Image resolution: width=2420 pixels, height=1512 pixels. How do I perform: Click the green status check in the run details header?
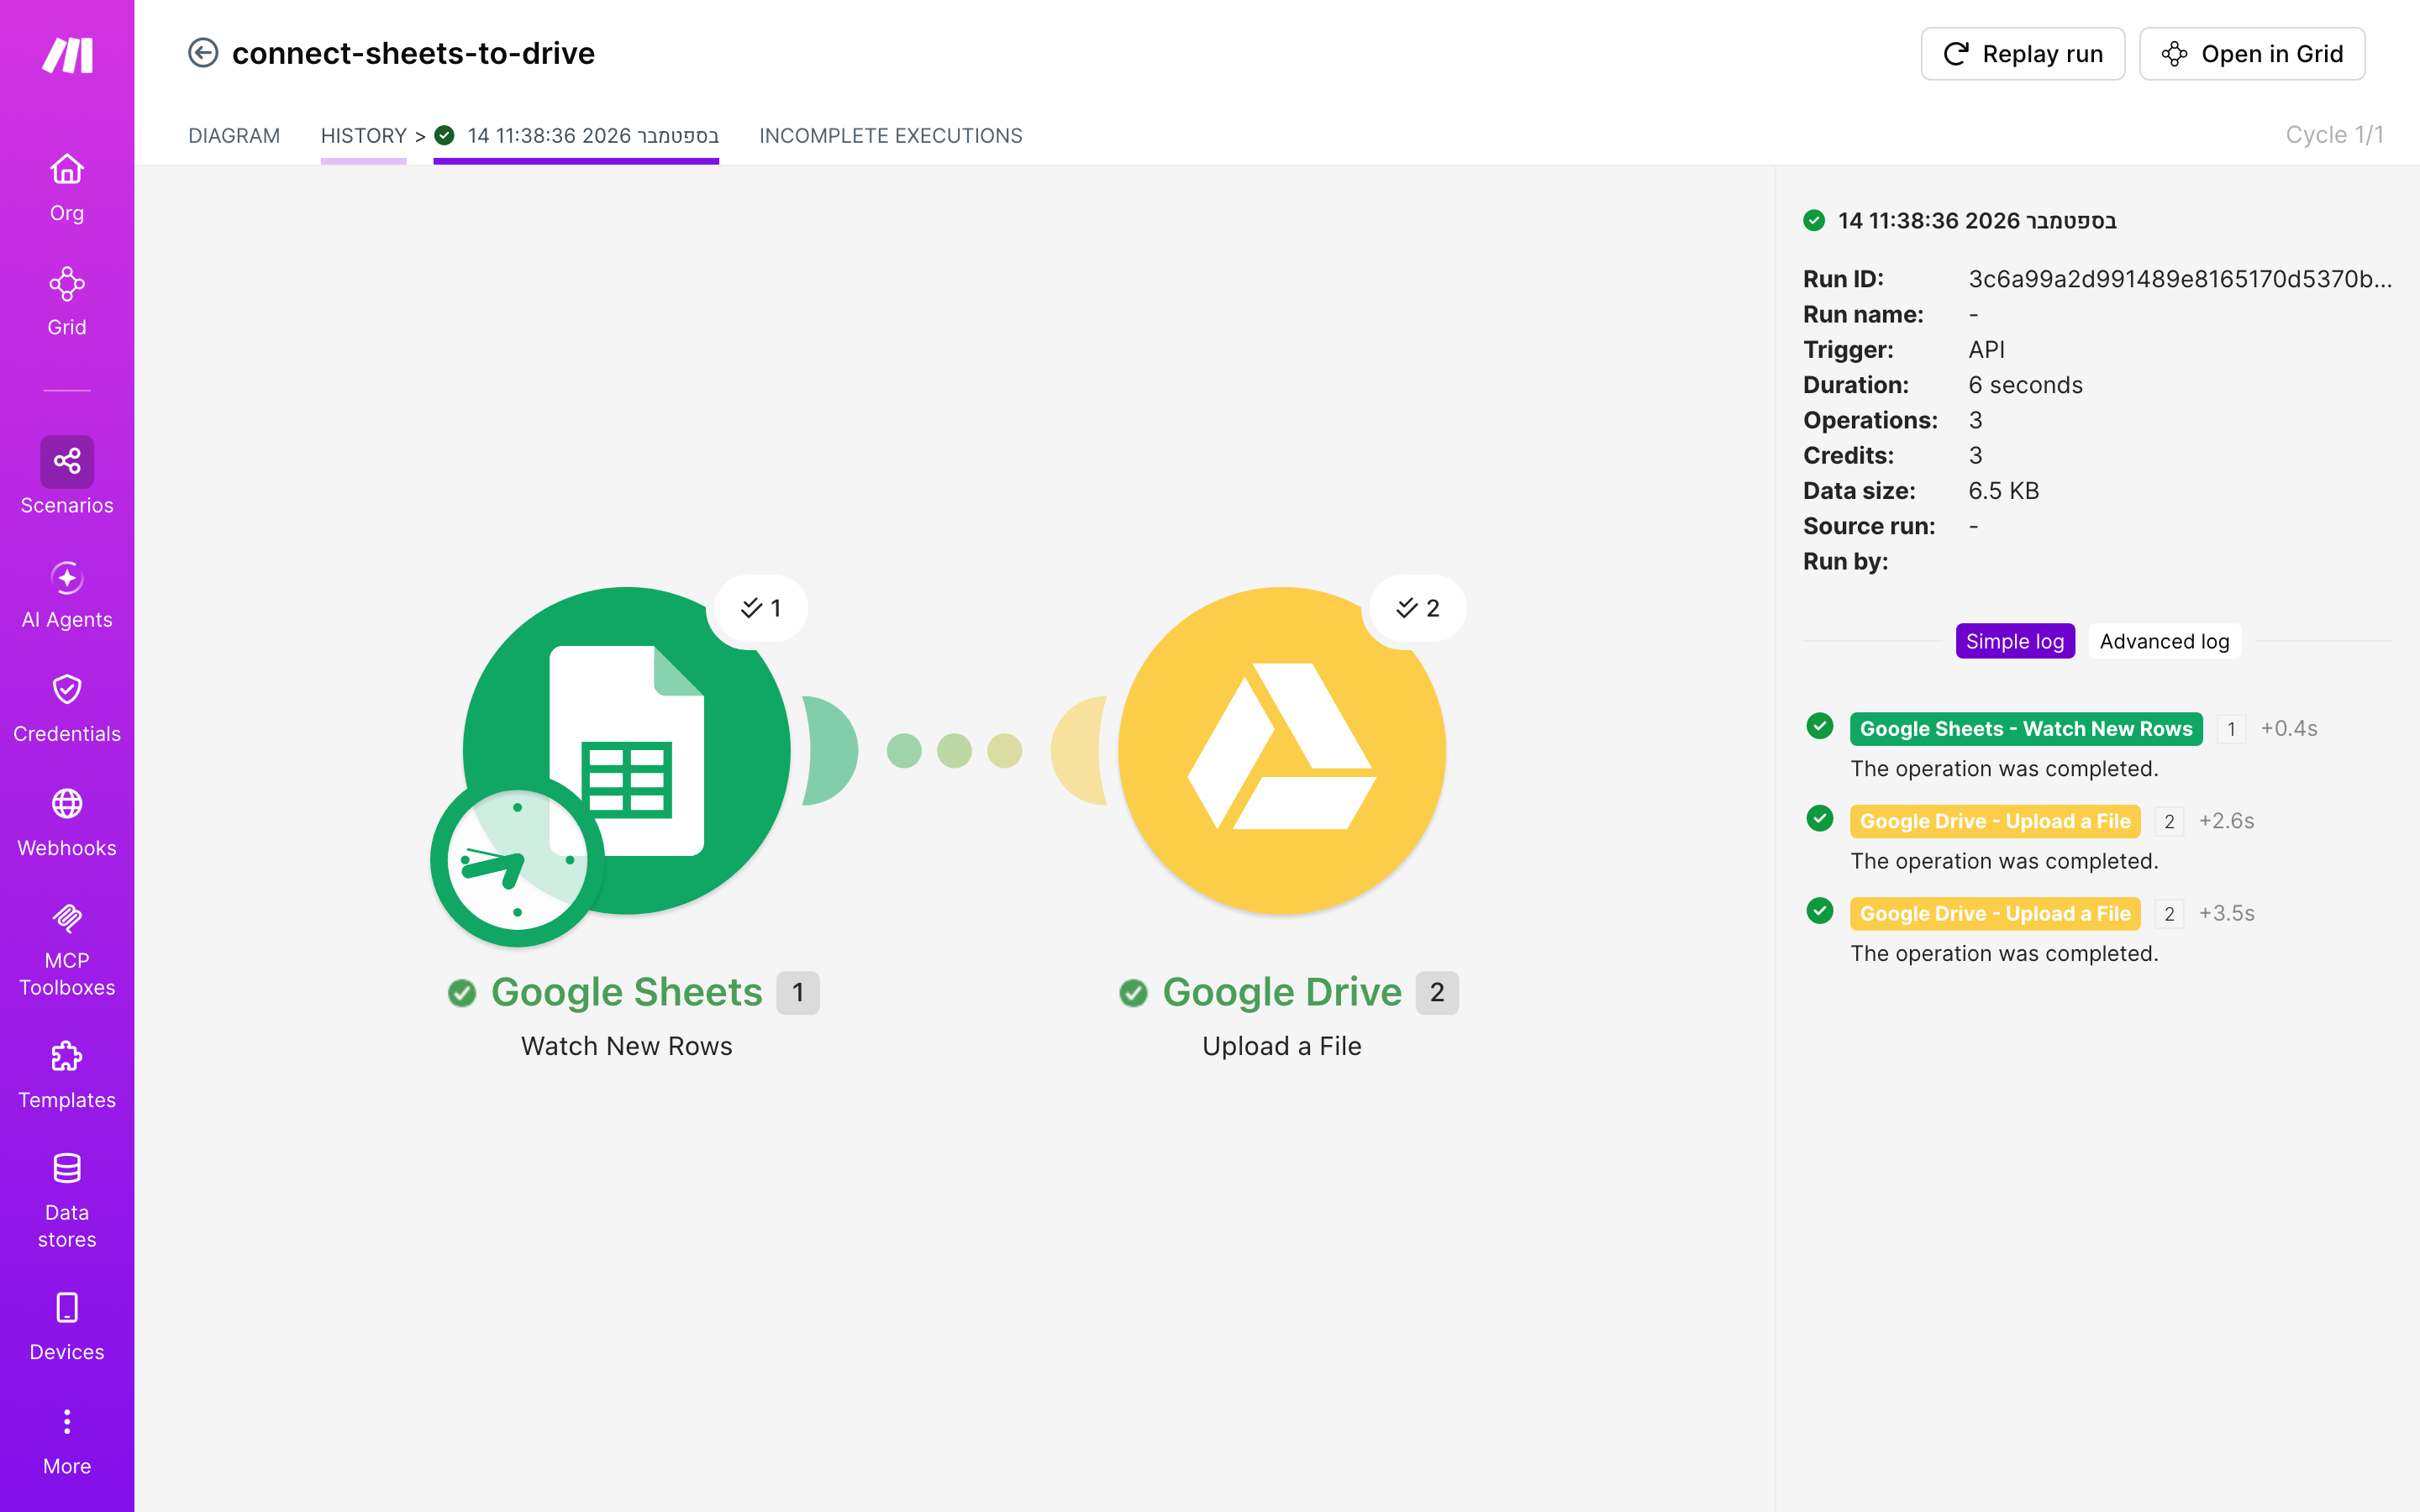1814,220
